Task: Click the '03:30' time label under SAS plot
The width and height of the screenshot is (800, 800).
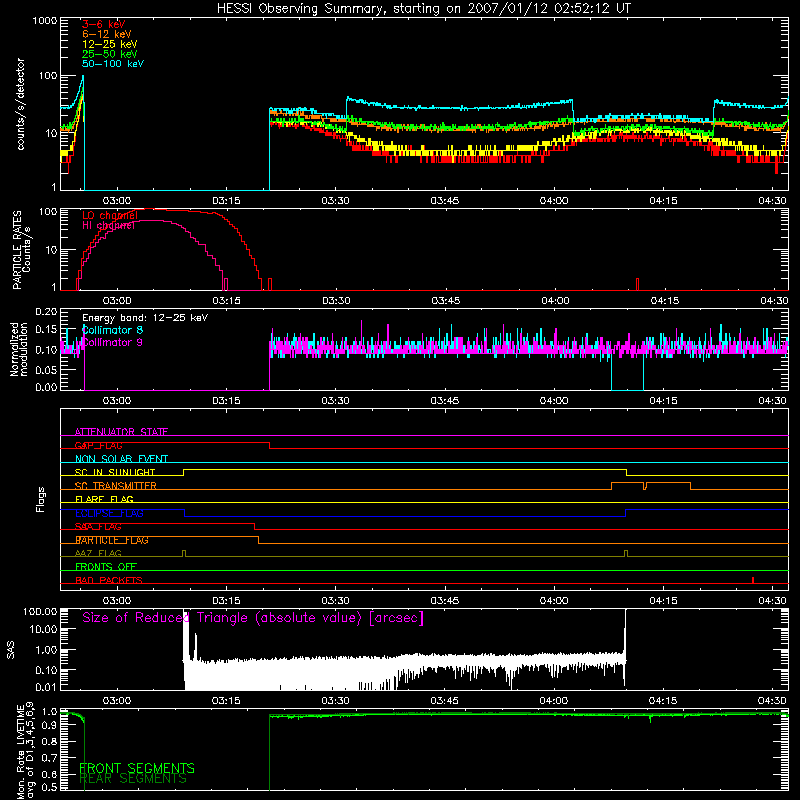Action: (x=335, y=701)
